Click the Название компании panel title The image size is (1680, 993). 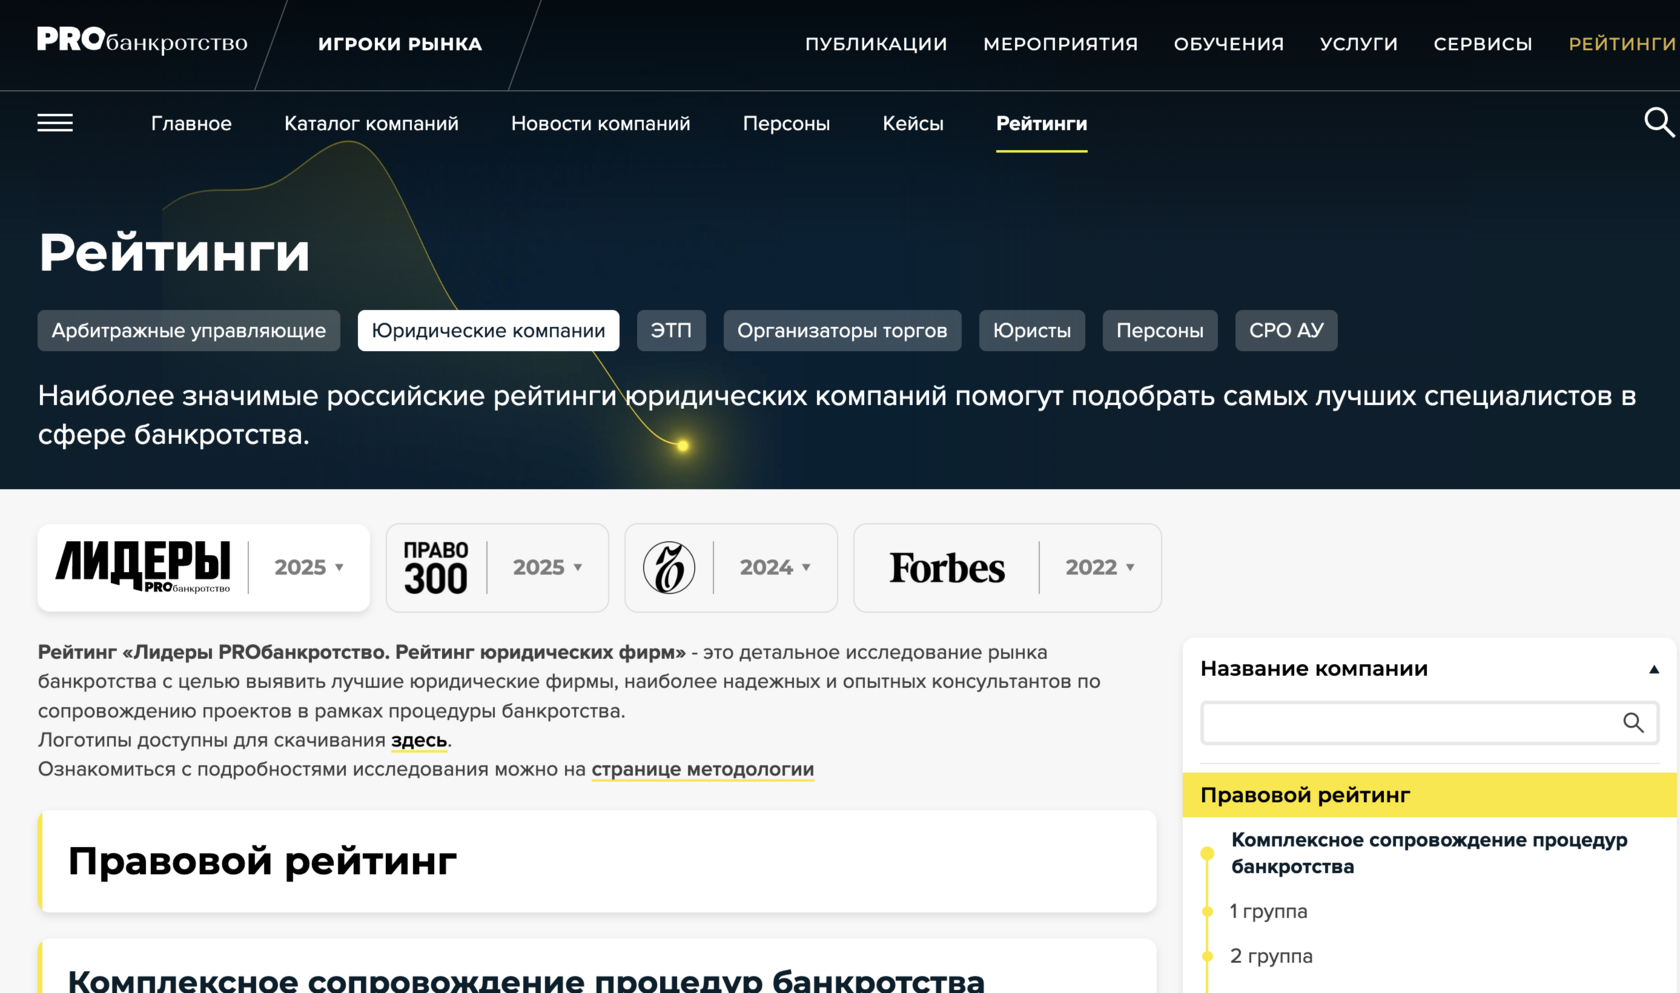(1314, 669)
